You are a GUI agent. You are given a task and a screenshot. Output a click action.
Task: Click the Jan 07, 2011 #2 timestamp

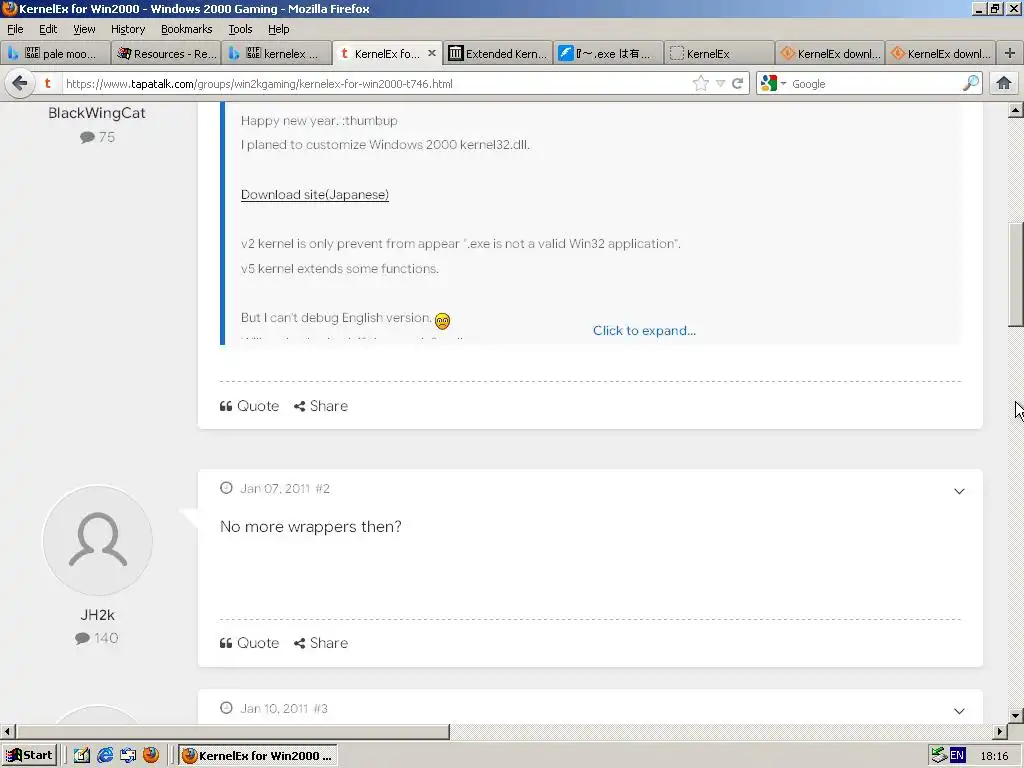[285, 488]
